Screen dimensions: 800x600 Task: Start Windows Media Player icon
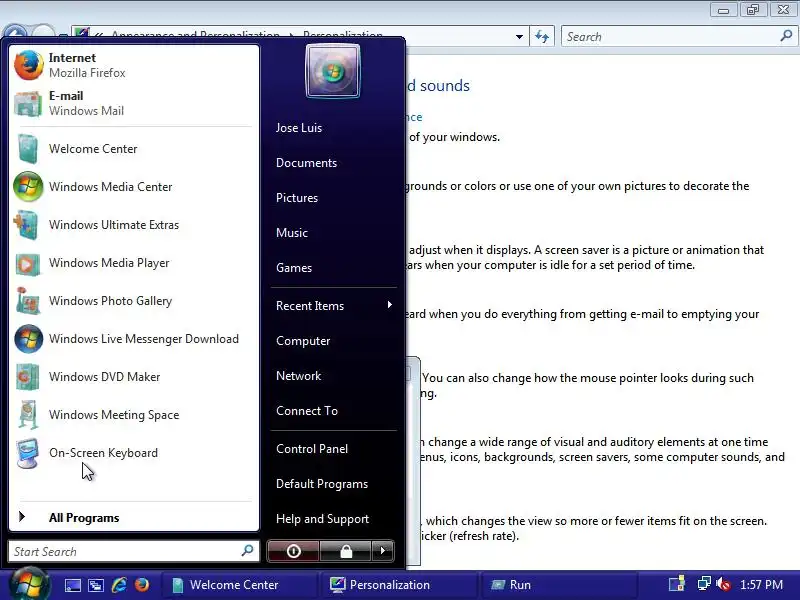tap(28, 264)
